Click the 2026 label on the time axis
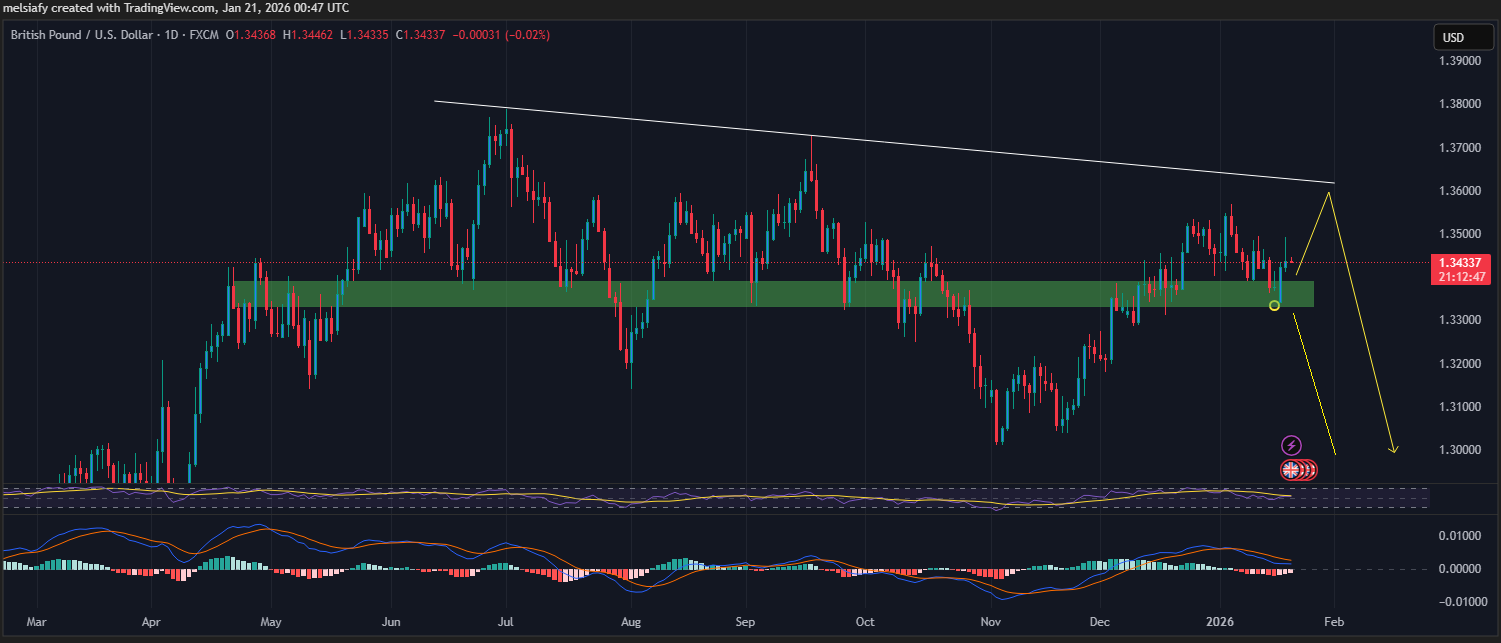1501x643 pixels. pyautogui.click(x=1222, y=622)
